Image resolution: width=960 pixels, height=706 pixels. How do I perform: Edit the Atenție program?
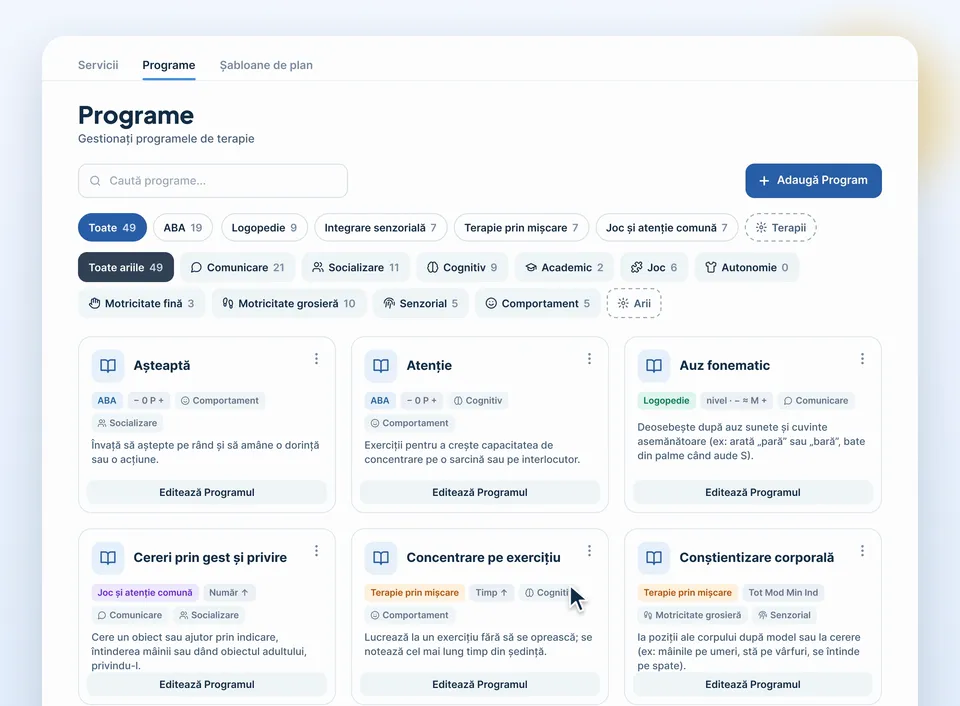(480, 492)
